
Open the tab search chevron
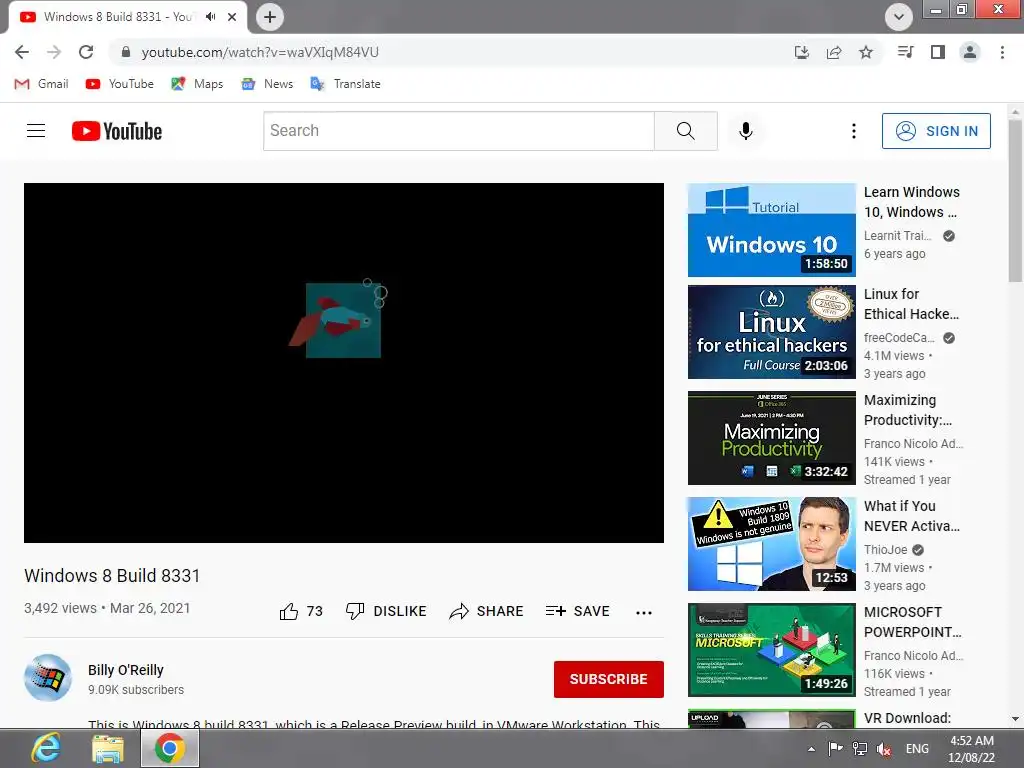(899, 17)
